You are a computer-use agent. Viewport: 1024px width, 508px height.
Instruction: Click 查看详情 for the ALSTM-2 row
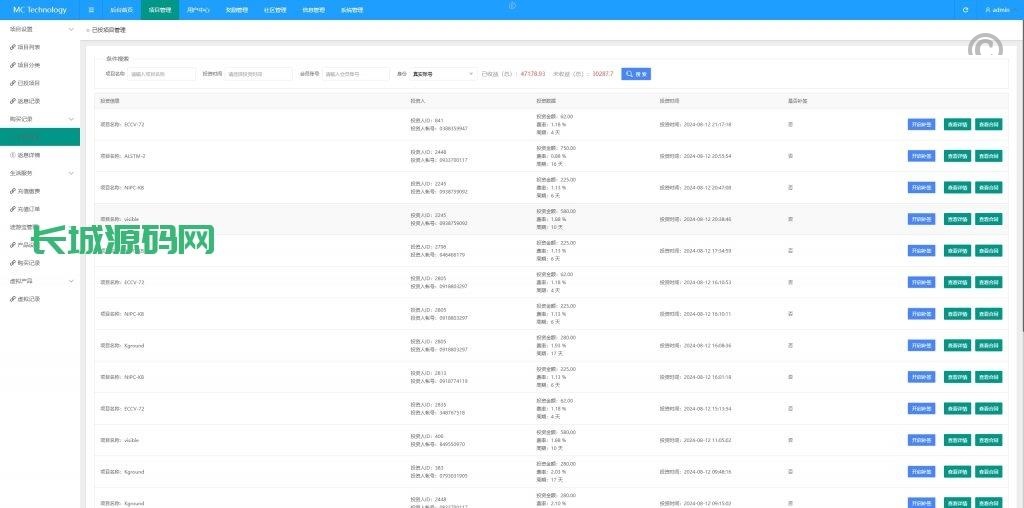point(957,156)
